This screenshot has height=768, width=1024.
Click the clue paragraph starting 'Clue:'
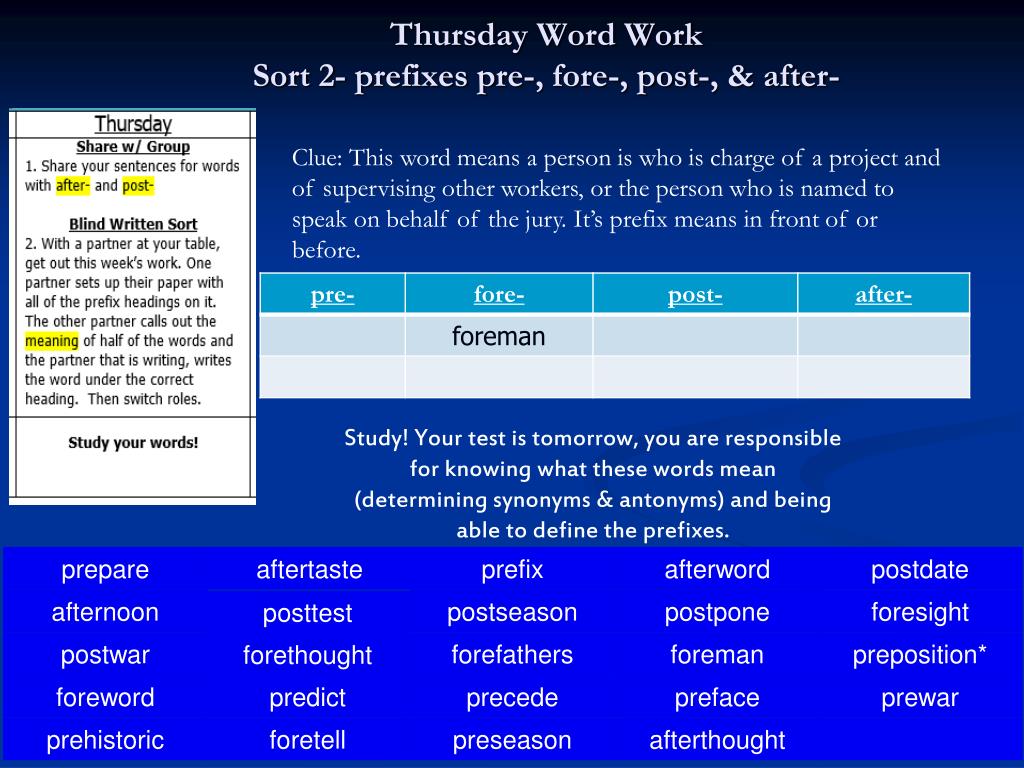pyautogui.click(x=616, y=204)
